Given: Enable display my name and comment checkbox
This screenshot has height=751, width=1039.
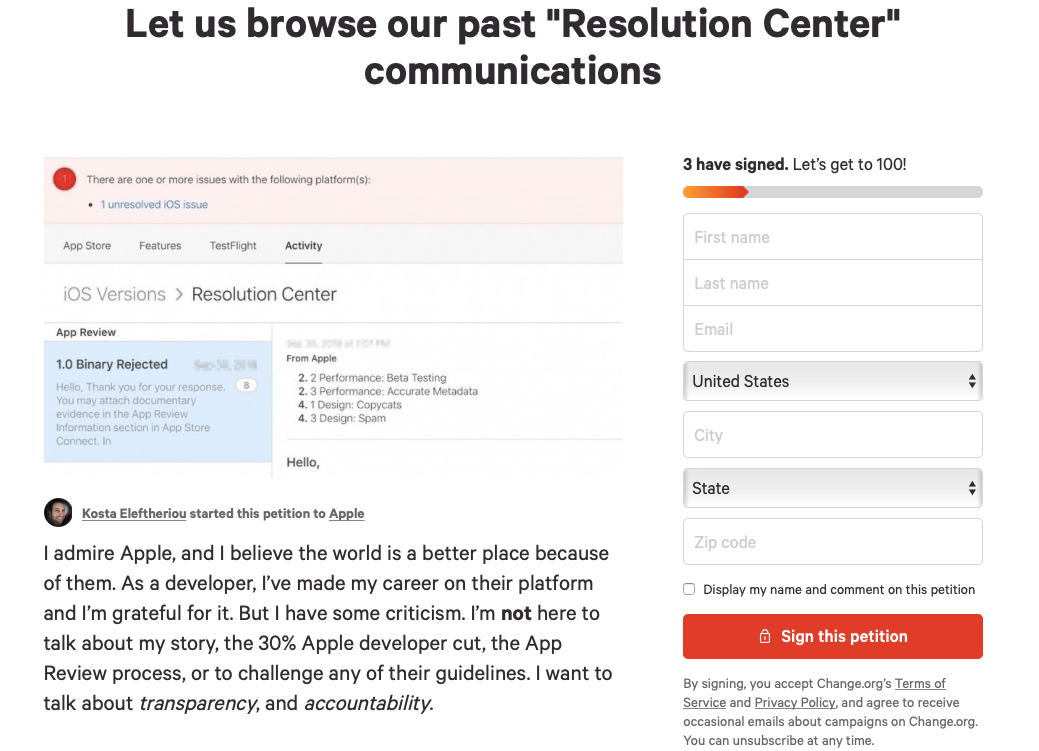Looking at the screenshot, I should tap(689, 589).
